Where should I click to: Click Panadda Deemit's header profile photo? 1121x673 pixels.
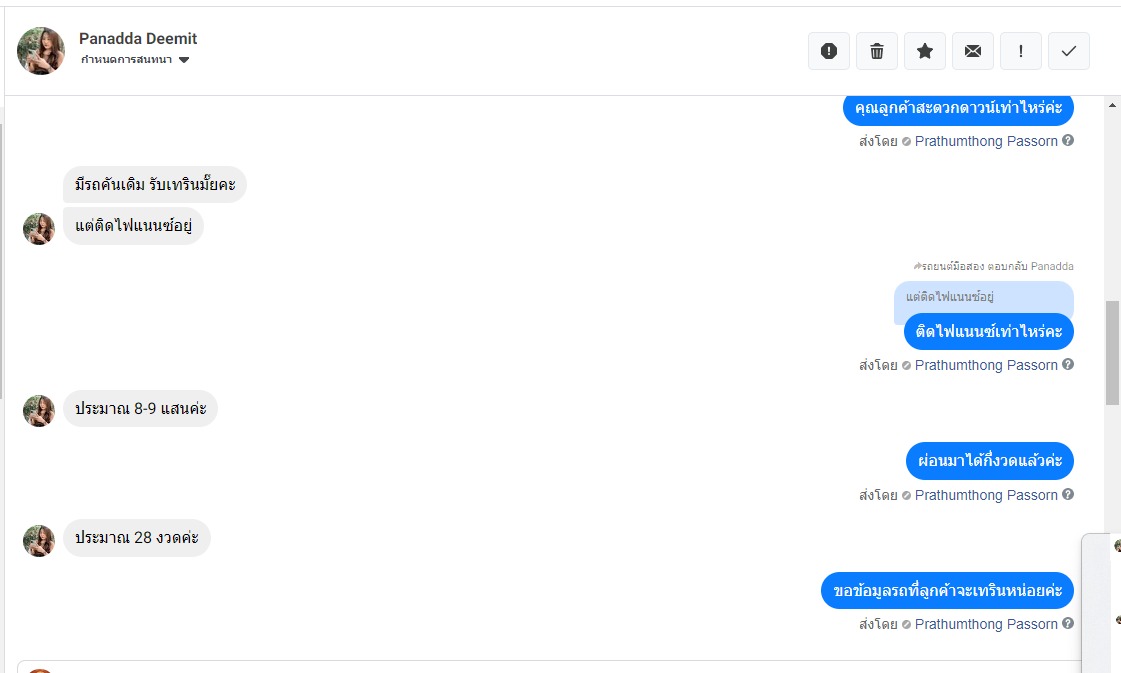(41, 51)
